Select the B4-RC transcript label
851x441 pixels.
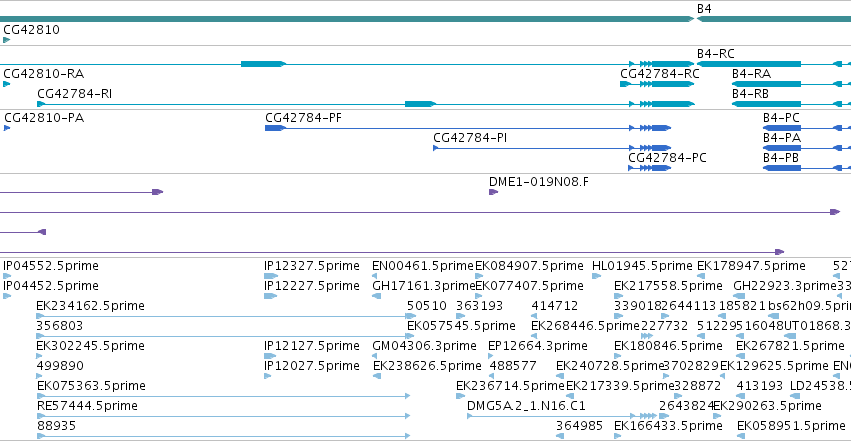(715, 53)
